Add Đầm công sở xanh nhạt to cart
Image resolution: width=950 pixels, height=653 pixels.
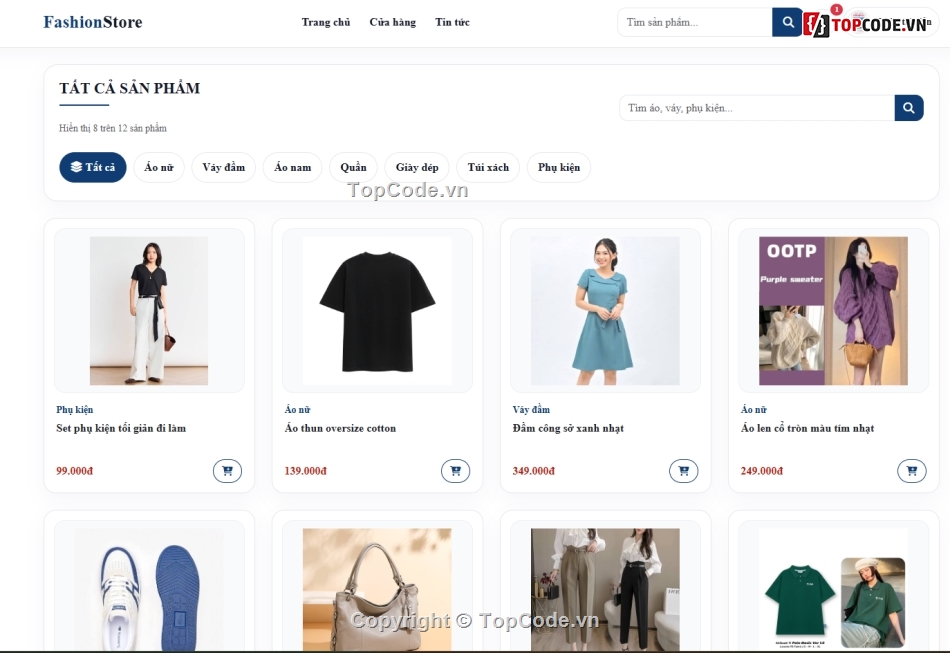683,471
